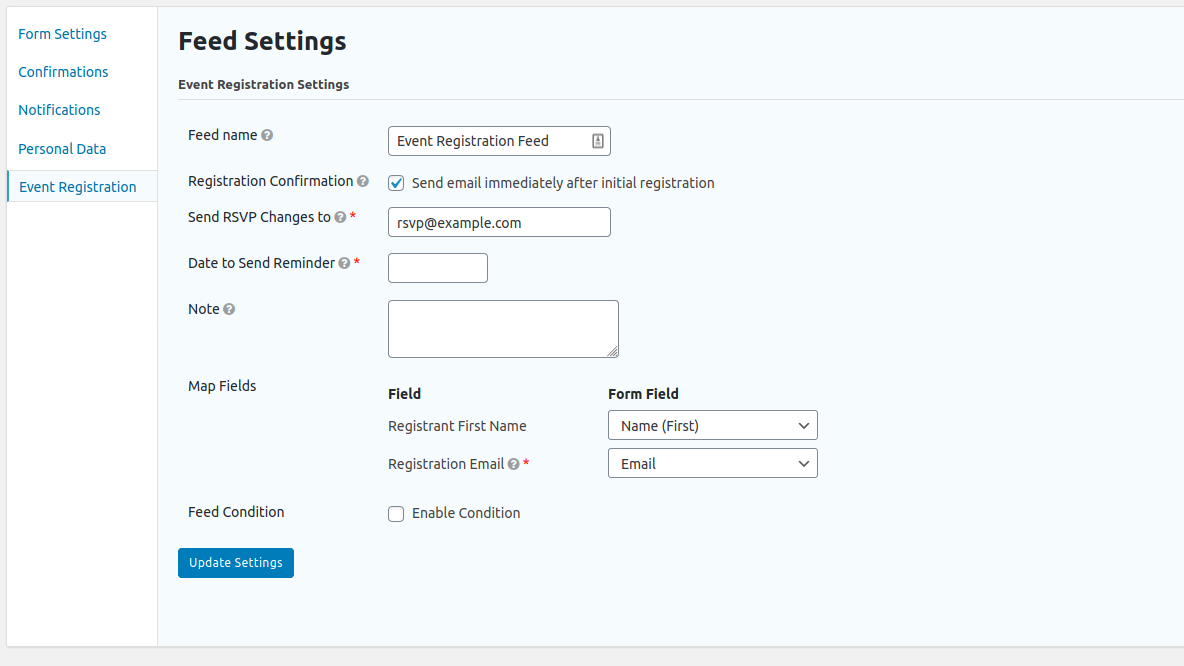Go to Confirmations settings tab
Screen dimensions: 1184x666
pos(63,72)
